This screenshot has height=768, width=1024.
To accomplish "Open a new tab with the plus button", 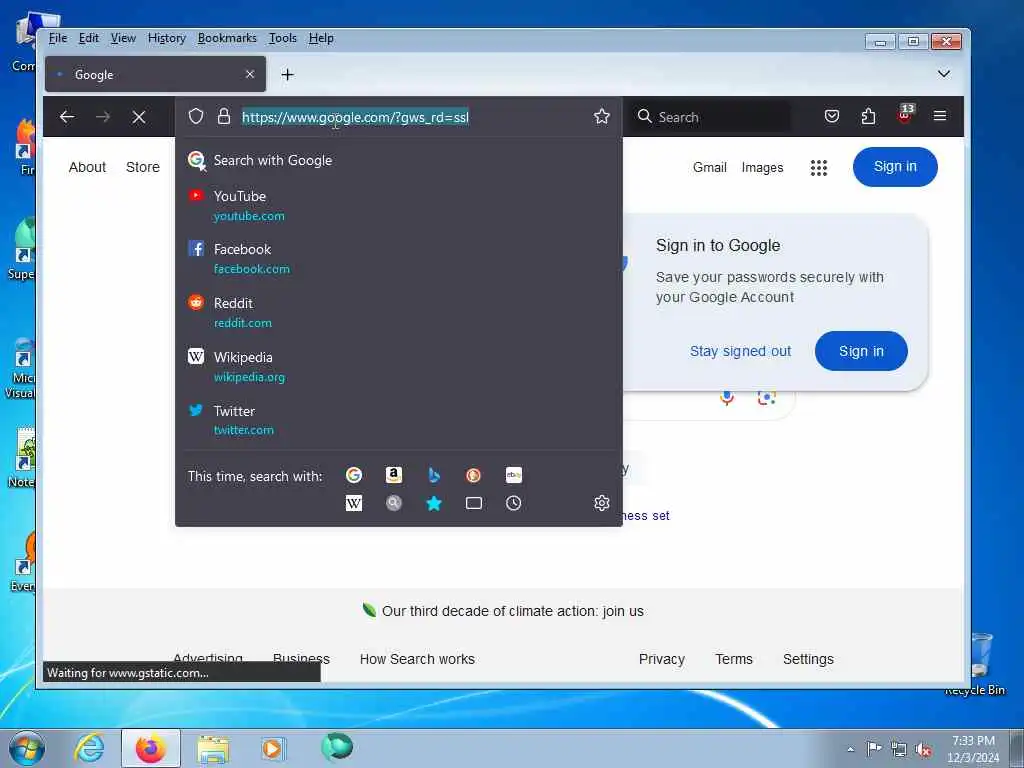I will click(x=287, y=74).
